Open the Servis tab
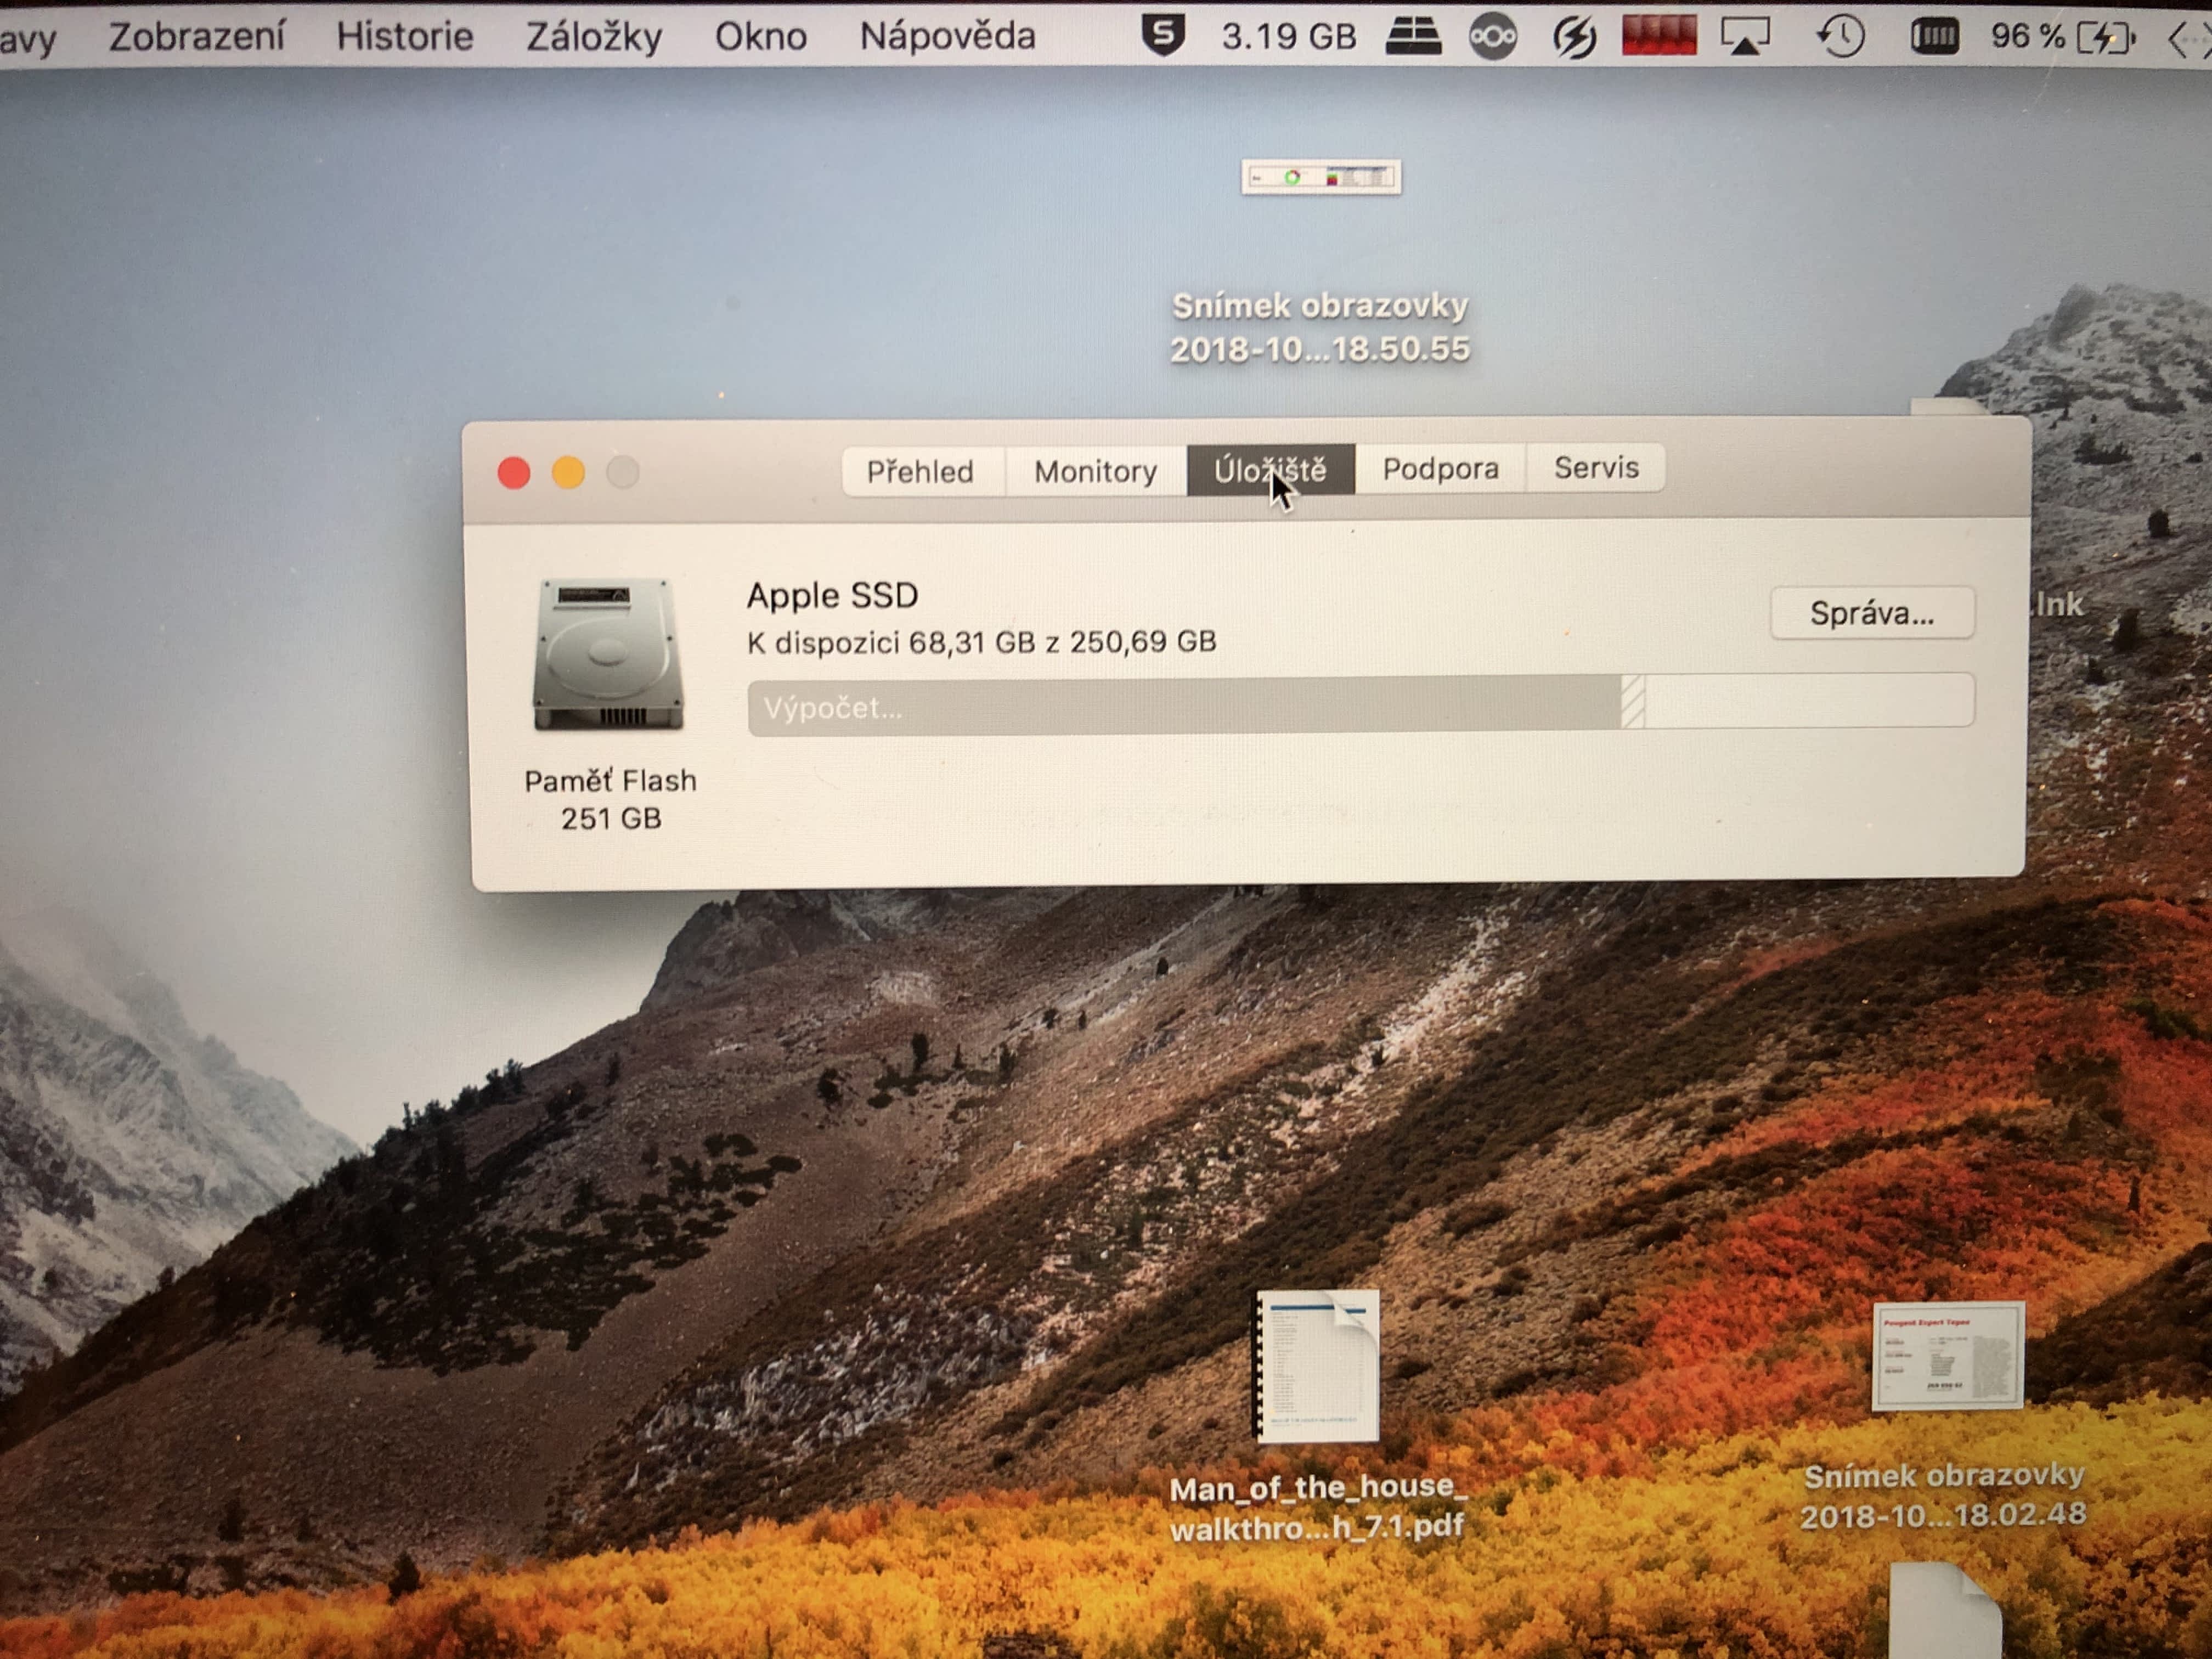Image resolution: width=2212 pixels, height=1659 pixels. tap(1596, 467)
